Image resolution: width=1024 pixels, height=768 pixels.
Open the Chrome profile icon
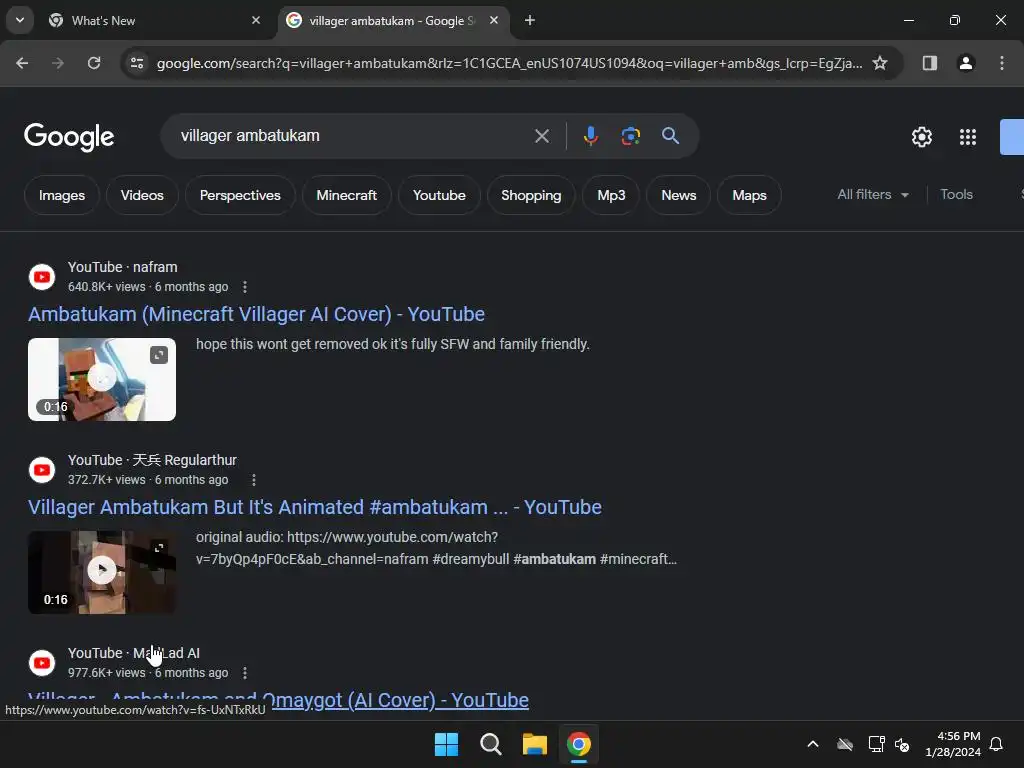point(966,63)
